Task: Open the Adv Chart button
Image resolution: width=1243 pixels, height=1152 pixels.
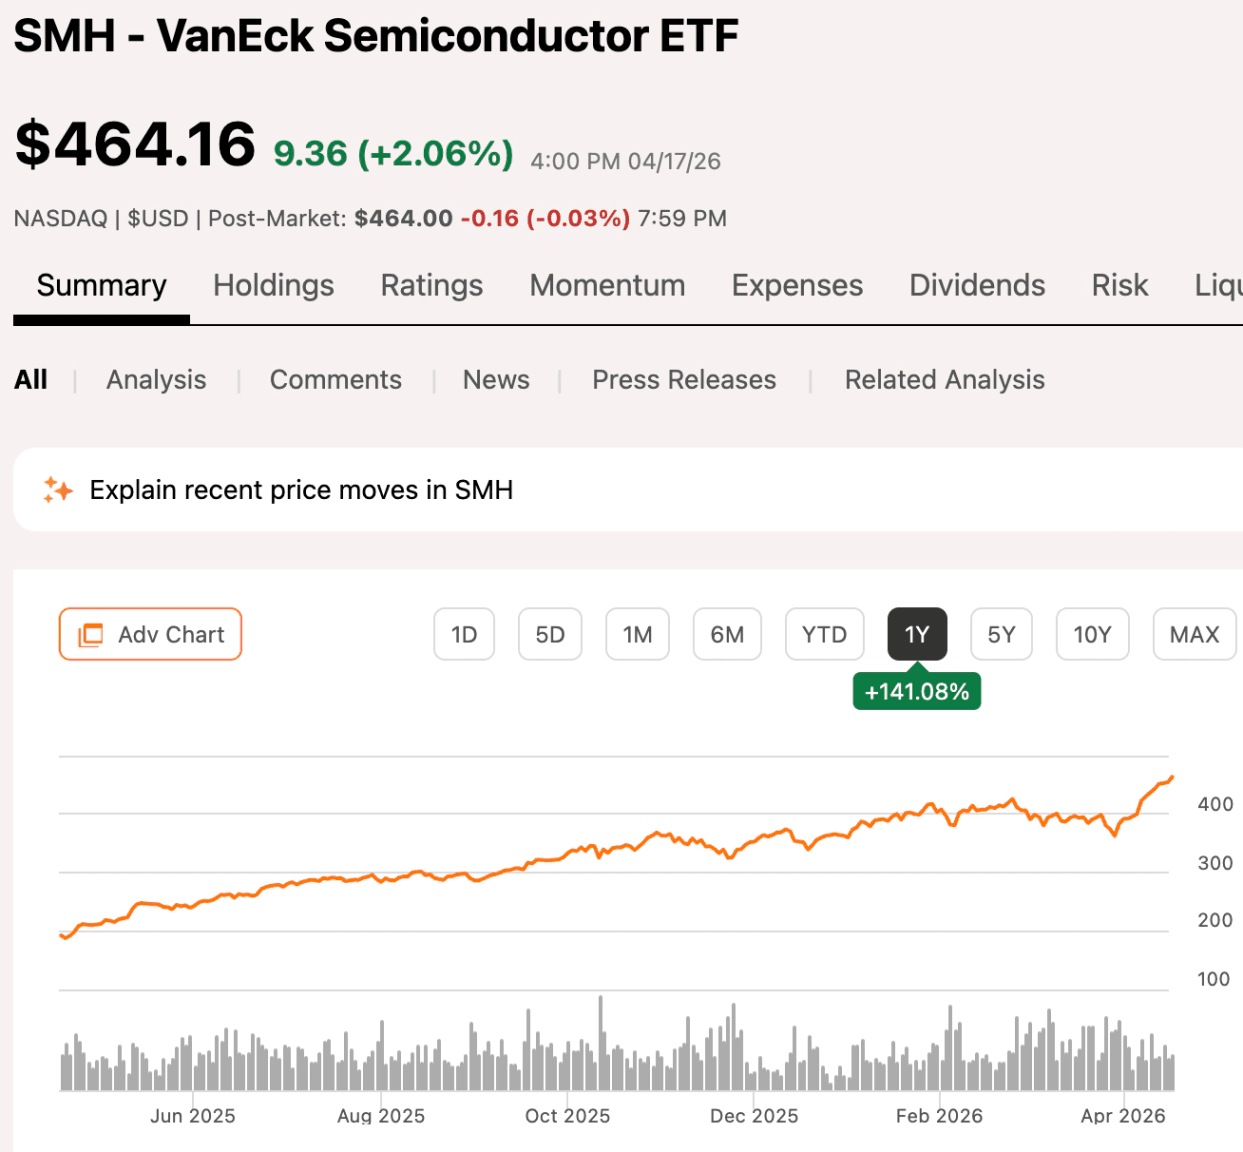Action: tap(151, 635)
